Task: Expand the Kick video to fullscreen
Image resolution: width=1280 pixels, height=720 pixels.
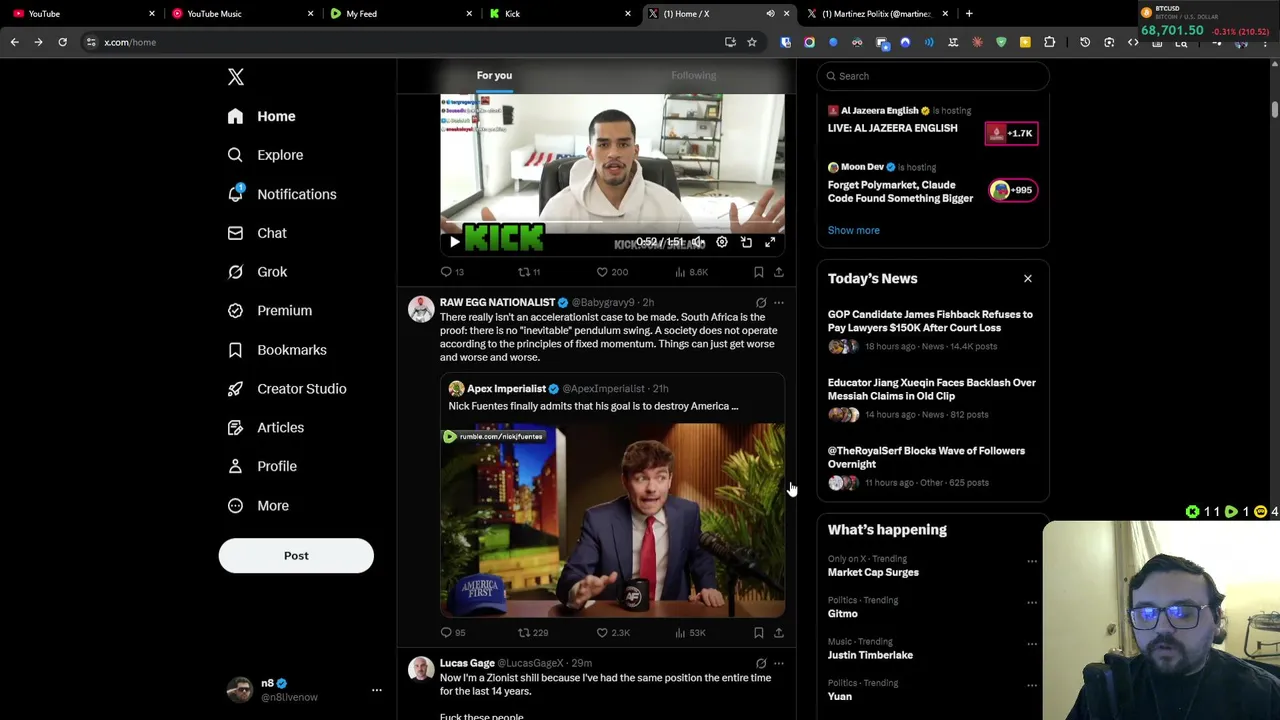Action: 770,242
